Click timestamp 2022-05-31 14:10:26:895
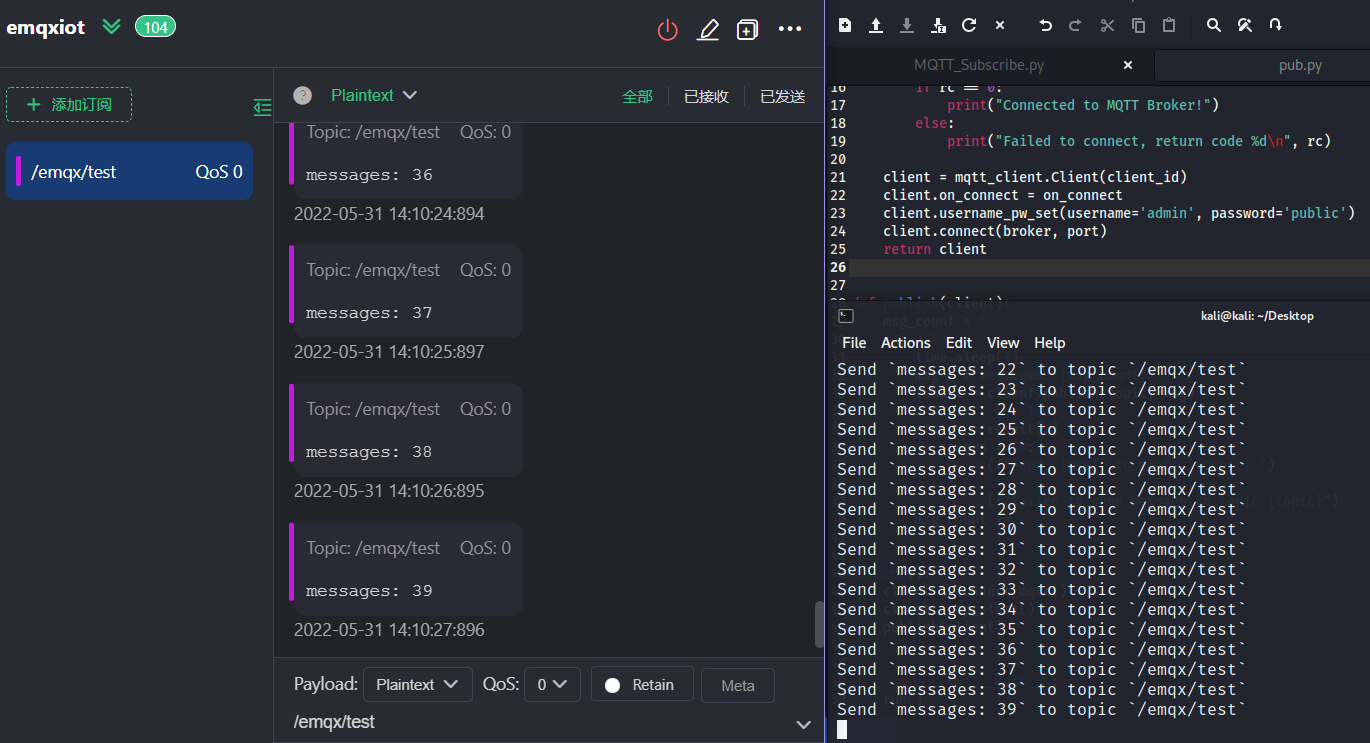The width and height of the screenshot is (1370, 743). pos(389,491)
